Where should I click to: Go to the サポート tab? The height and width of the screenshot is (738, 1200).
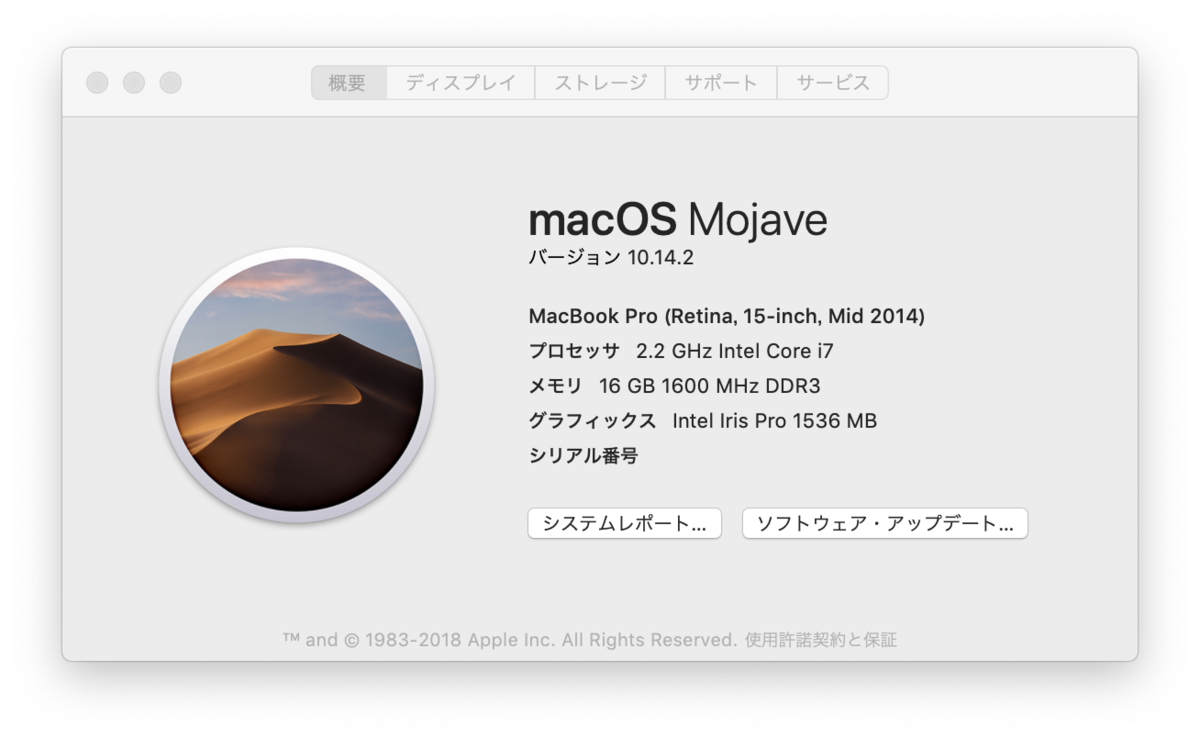pyautogui.click(x=721, y=83)
